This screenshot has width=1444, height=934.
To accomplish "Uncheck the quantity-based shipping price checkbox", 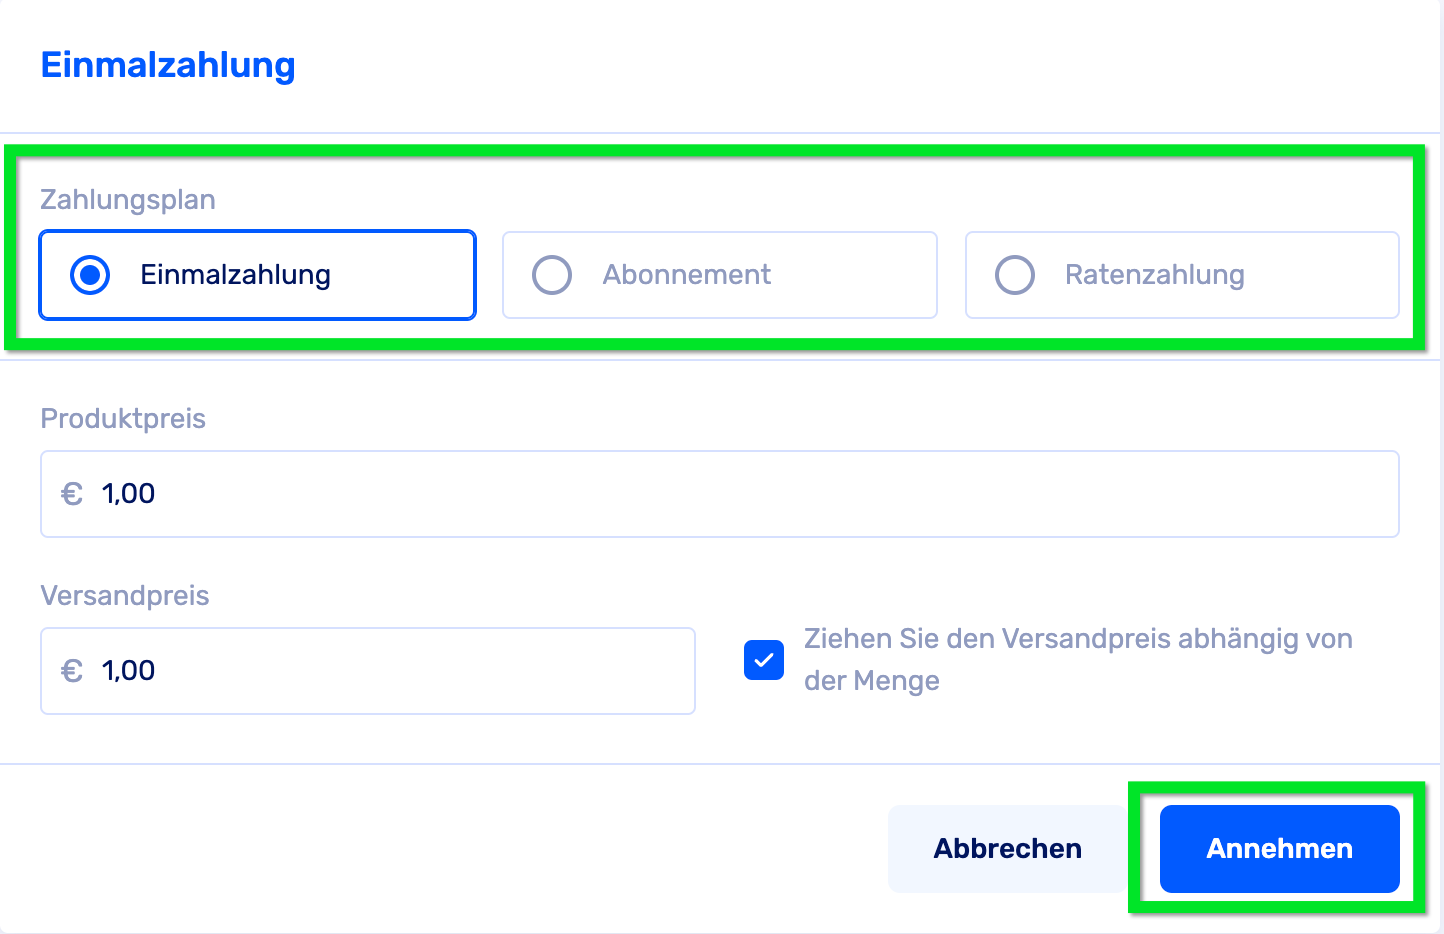I will [x=764, y=660].
